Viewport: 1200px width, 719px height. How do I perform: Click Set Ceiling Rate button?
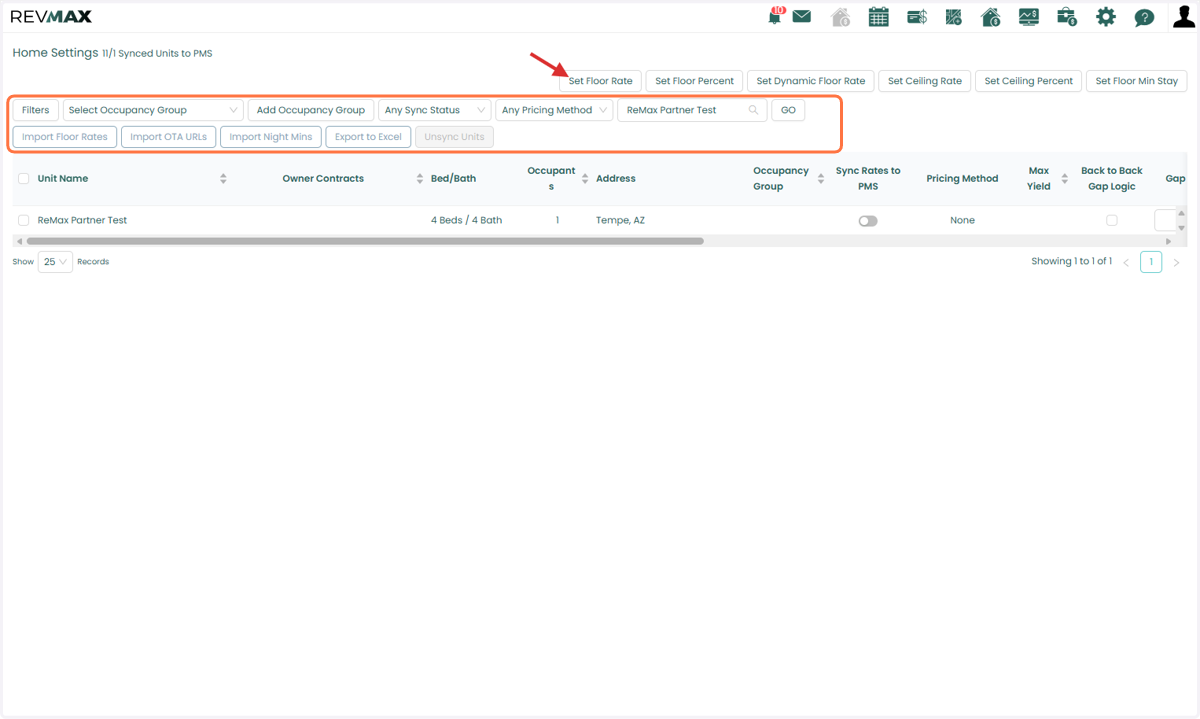pyautogui.click(x=925, y=81)
